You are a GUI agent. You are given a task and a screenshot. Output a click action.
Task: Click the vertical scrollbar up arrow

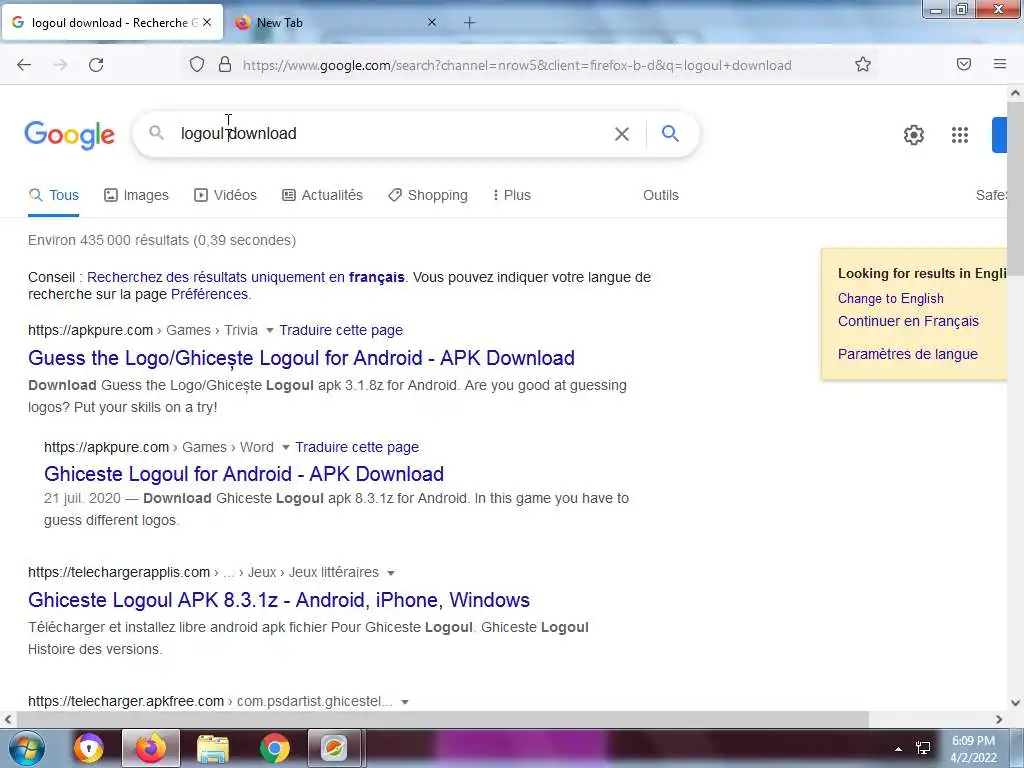pos(1016,93)
